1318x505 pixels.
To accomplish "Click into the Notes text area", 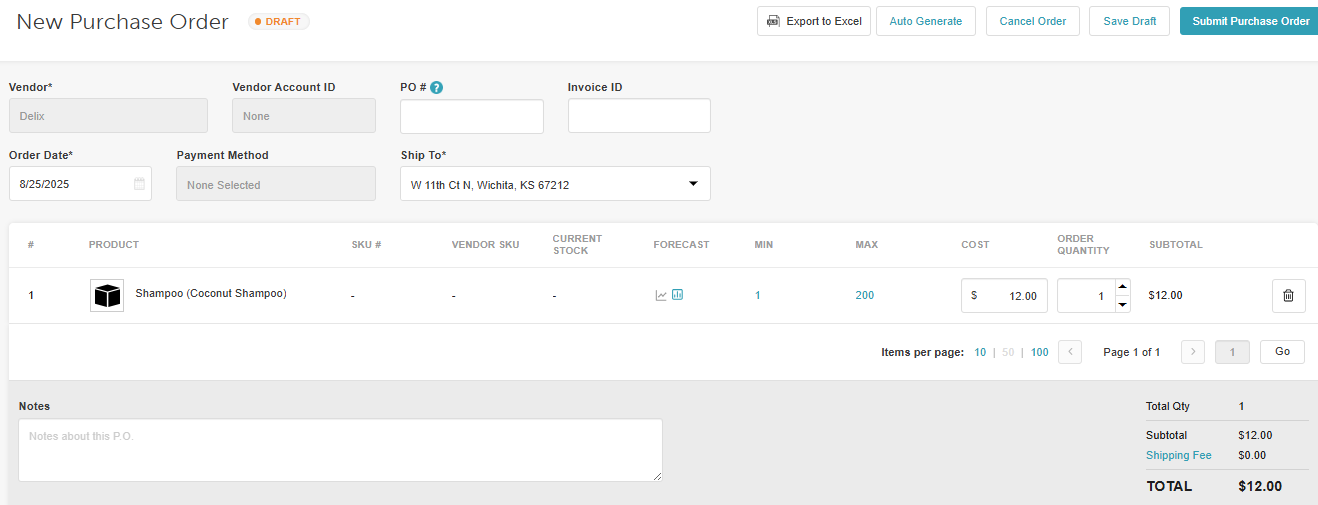I will (x=340, y=450).
